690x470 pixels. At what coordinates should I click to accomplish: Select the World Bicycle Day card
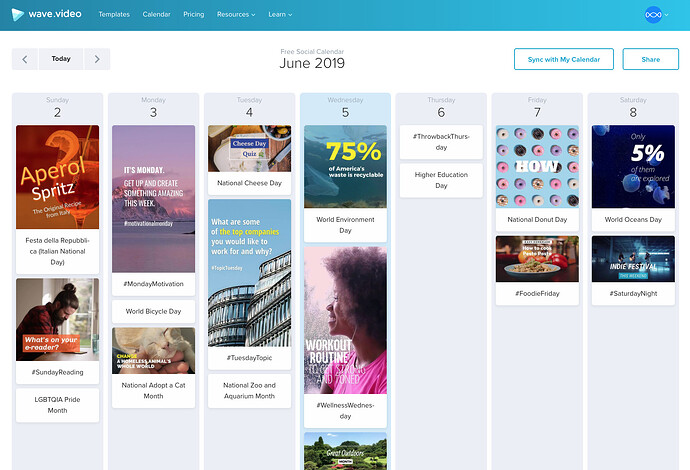point(154,312)
